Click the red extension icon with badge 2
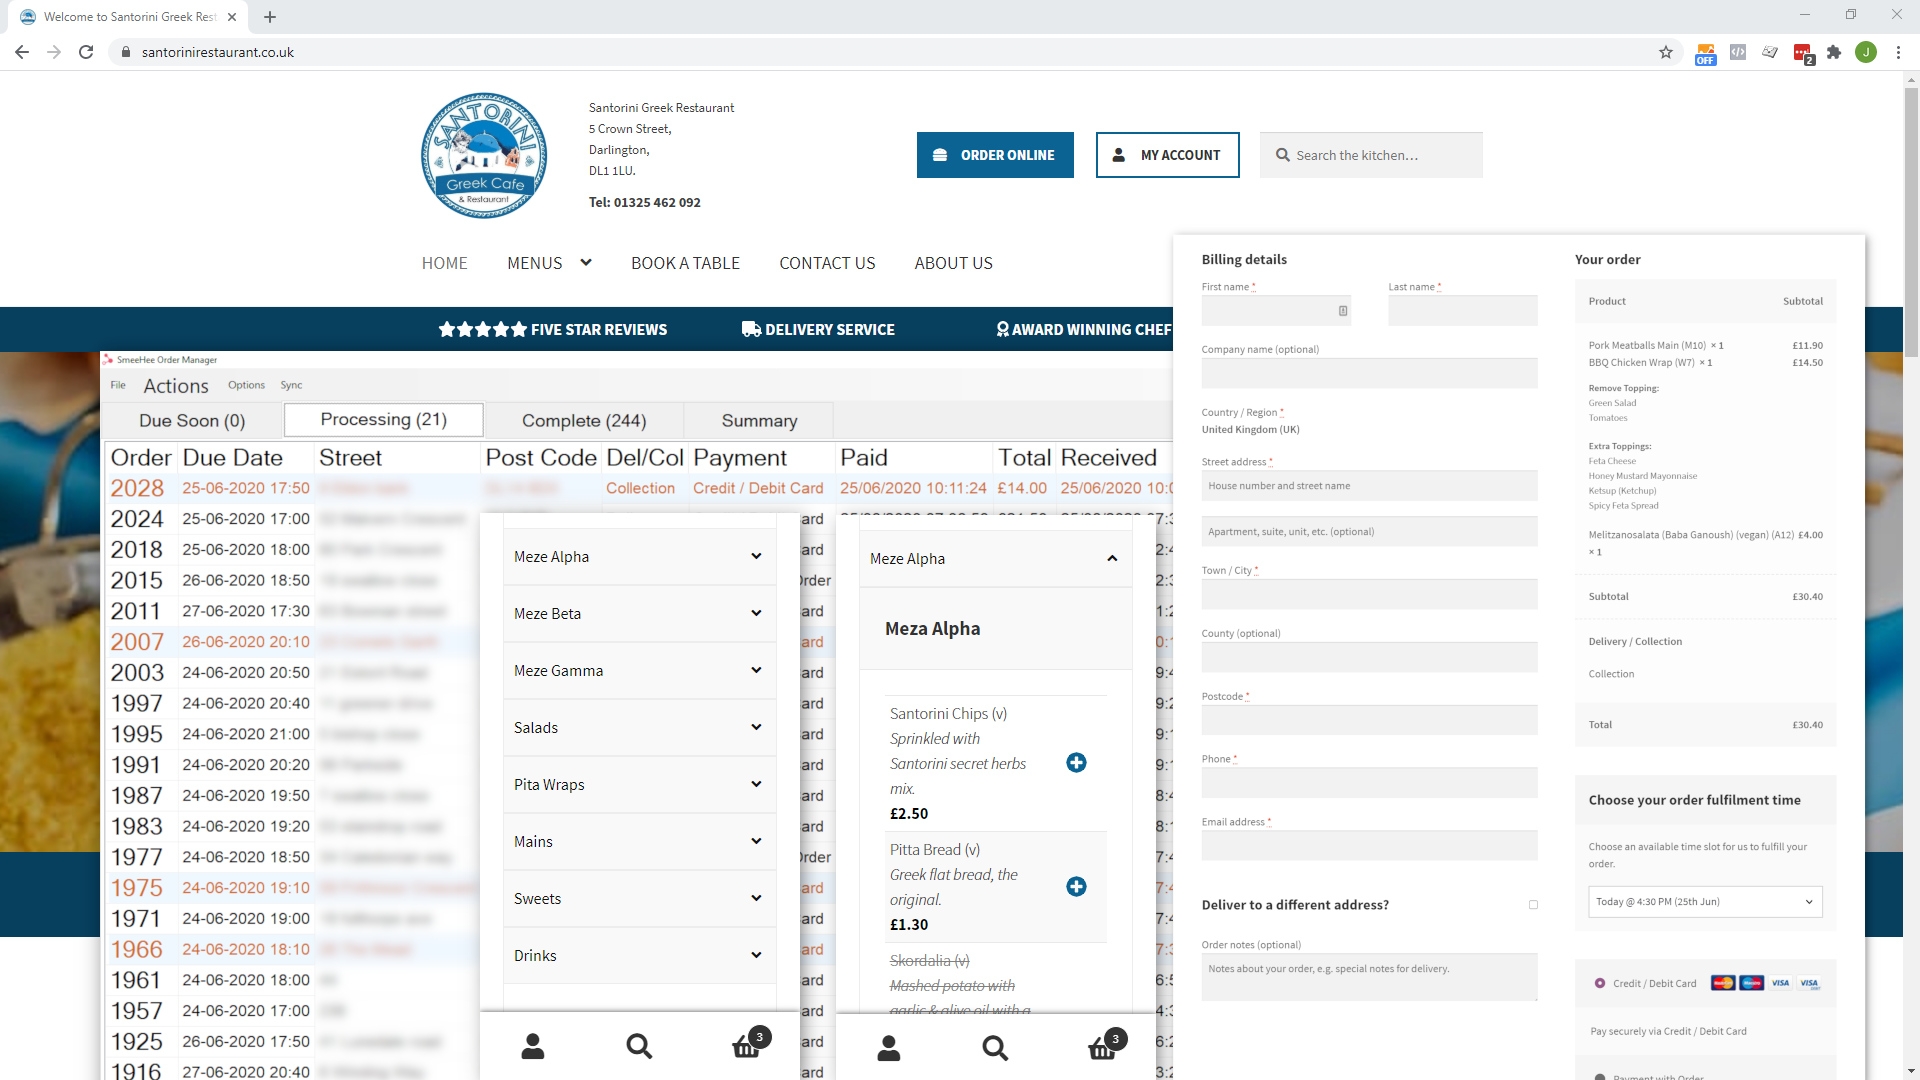1920x1080 pixels. tap(1803, 53)
